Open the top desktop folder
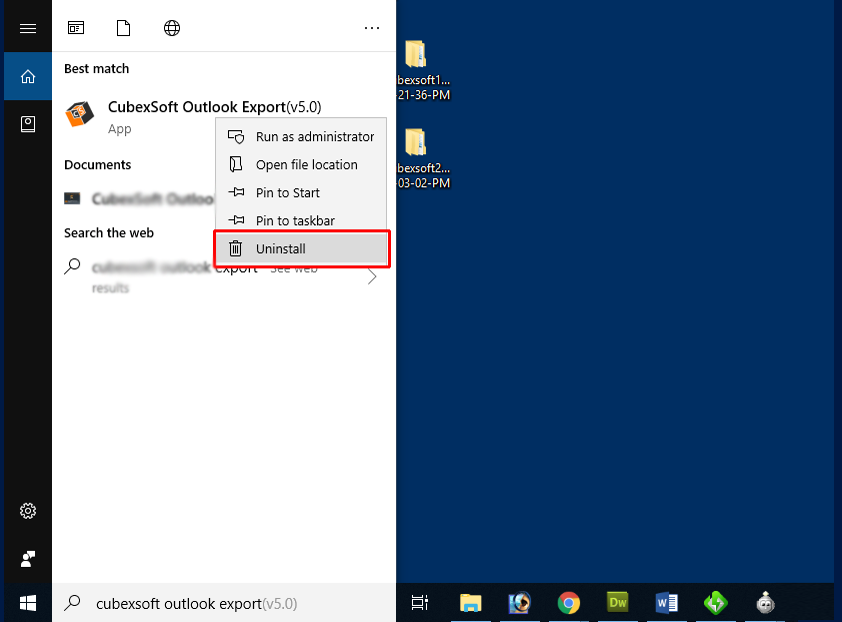842x622 pixels. pos(416,55)
